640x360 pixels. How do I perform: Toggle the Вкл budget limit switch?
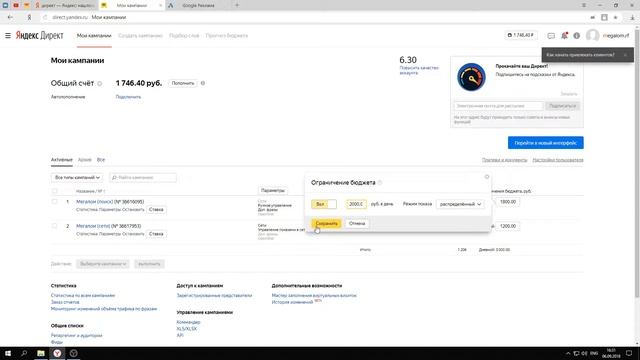(324, 204)
